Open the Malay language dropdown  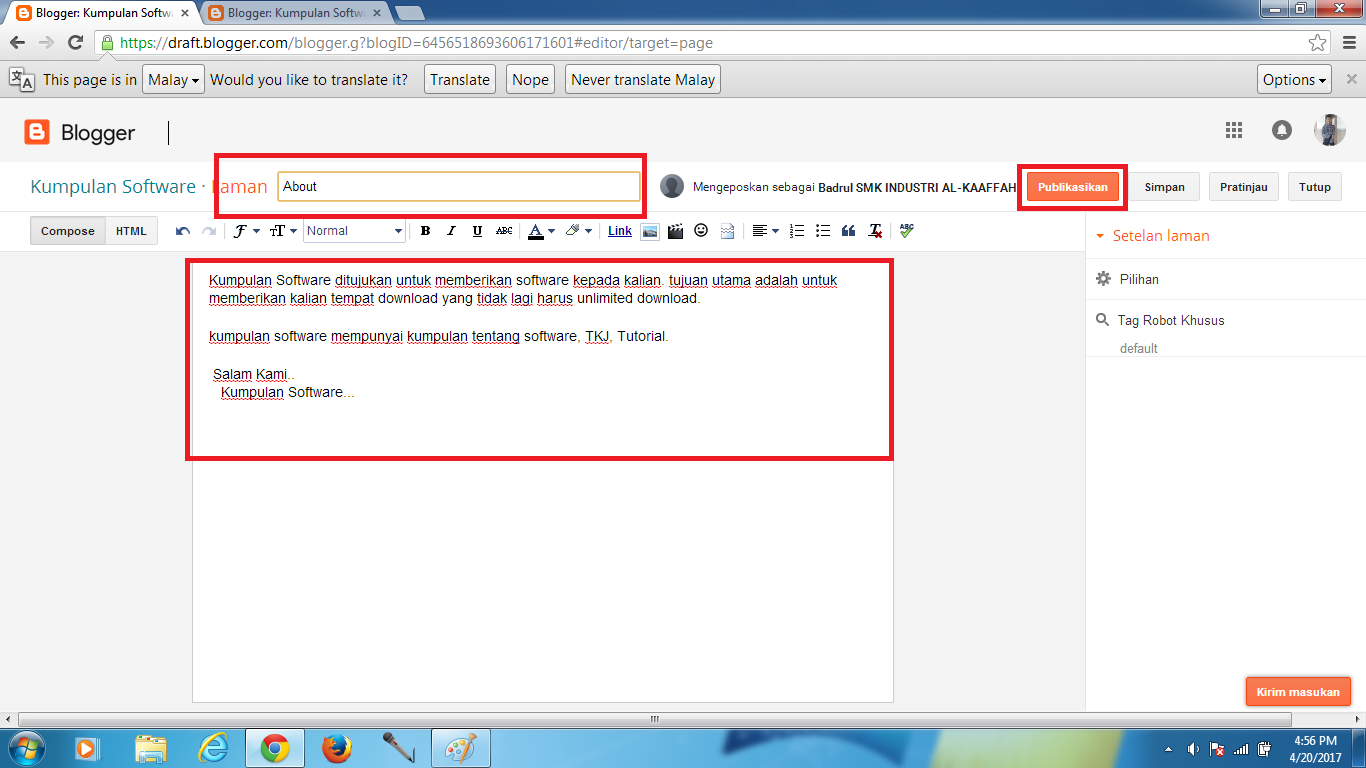pyautogui.click(x=174, y=80)
